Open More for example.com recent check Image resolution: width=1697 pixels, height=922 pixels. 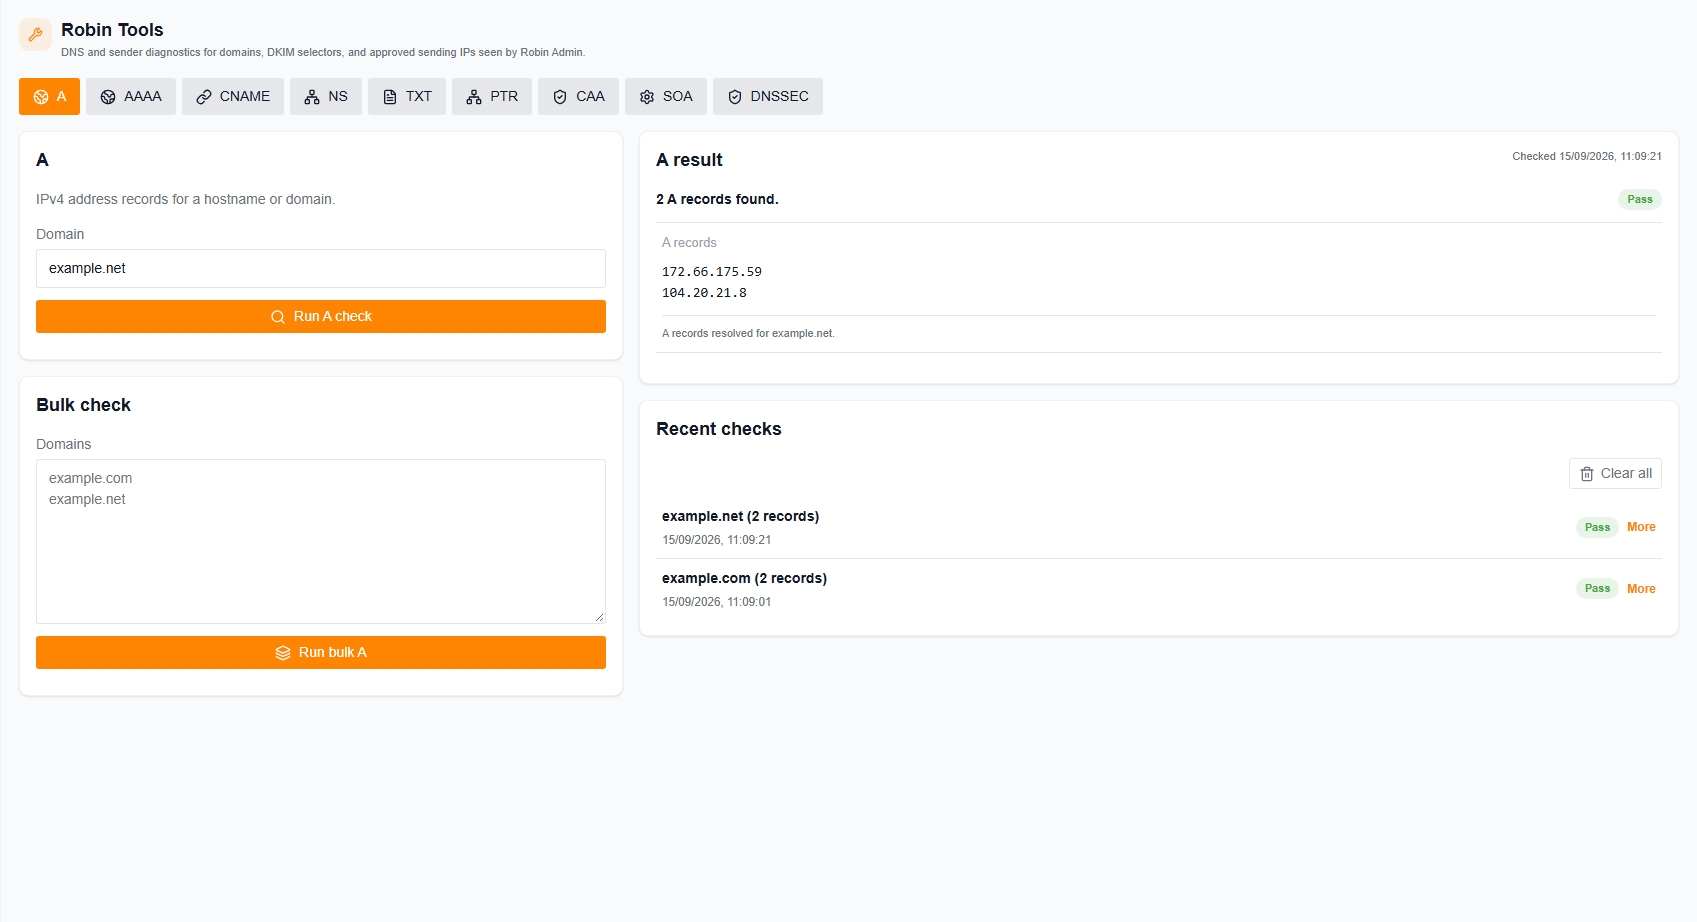click(x=1641, y=589)
